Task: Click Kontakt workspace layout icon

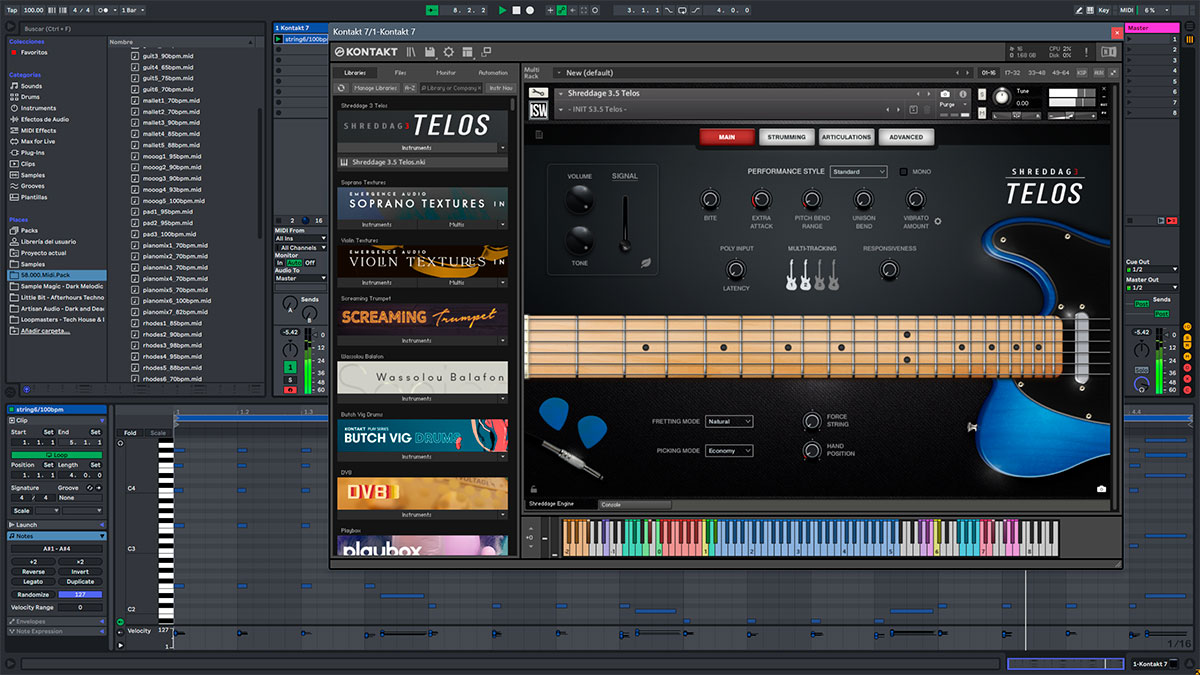Action: click(x=467, y=52)
